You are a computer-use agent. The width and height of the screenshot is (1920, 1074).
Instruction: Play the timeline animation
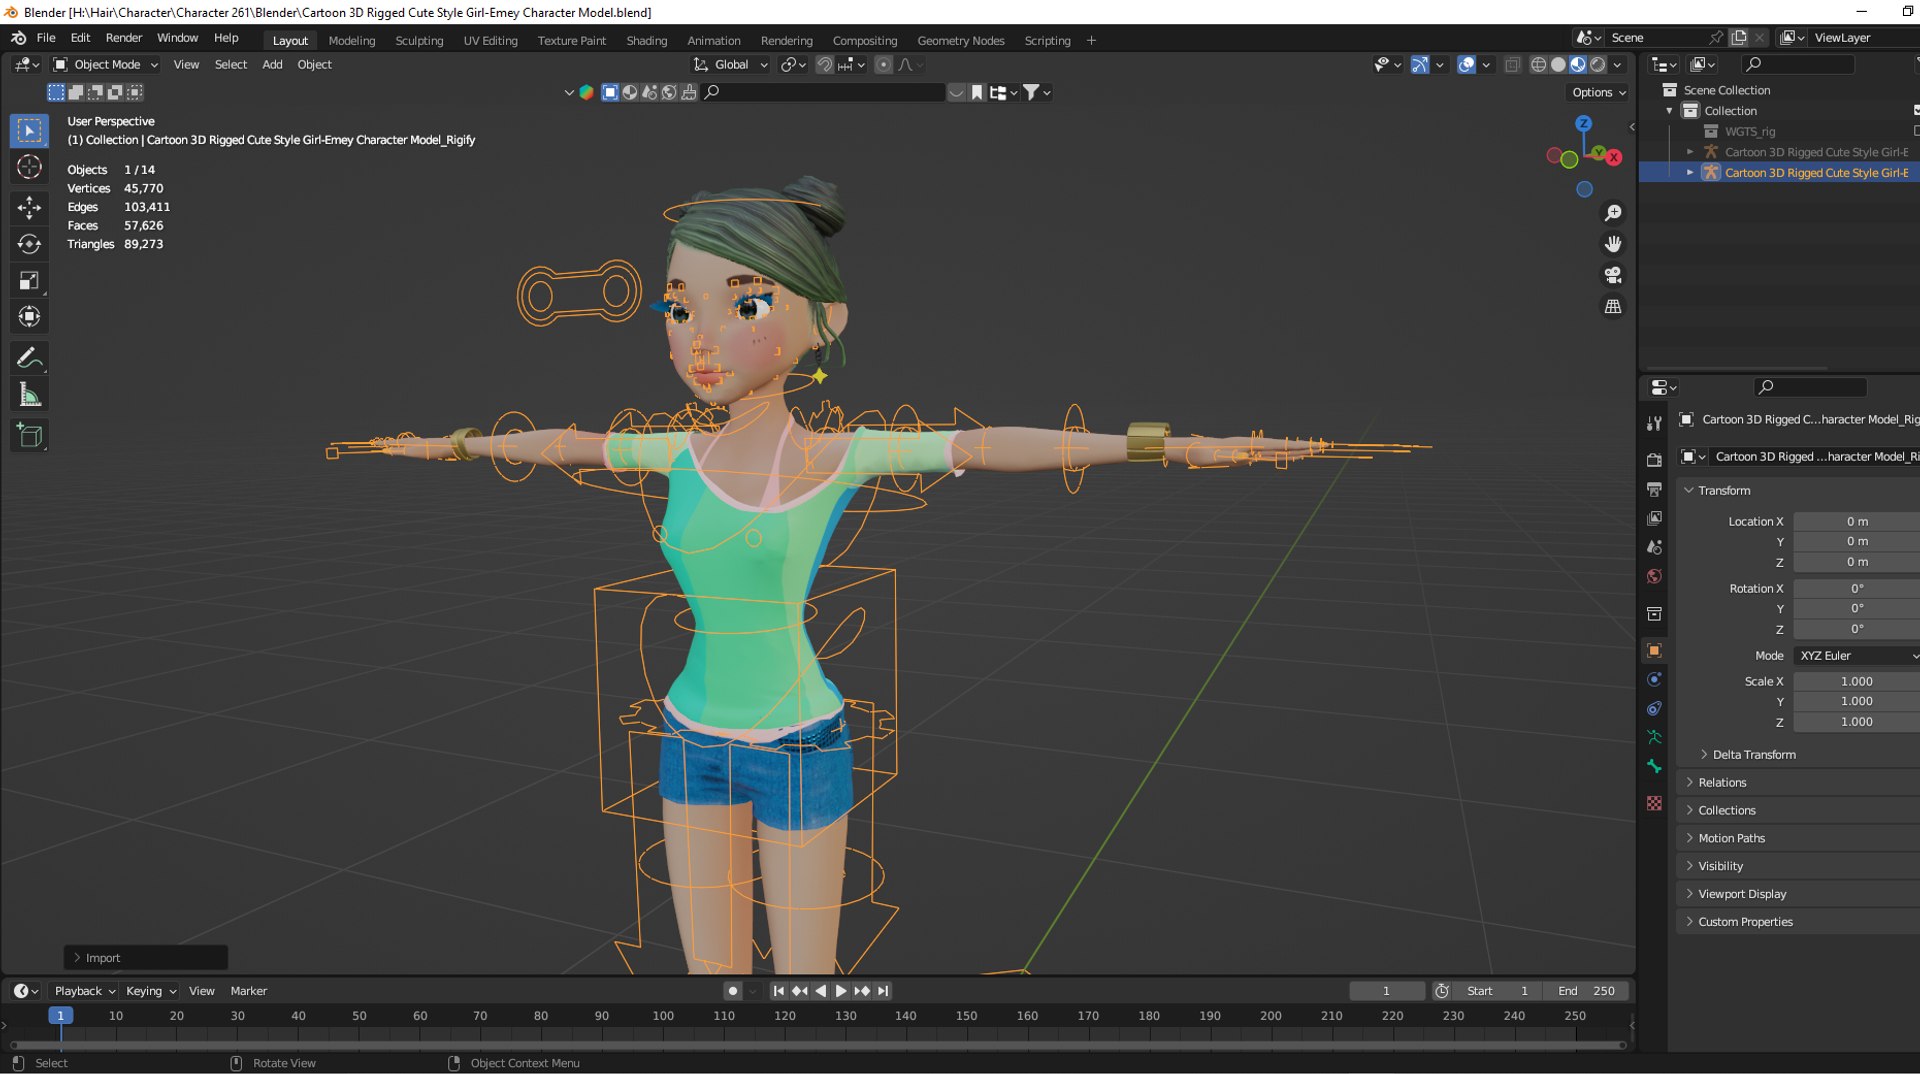841,991
